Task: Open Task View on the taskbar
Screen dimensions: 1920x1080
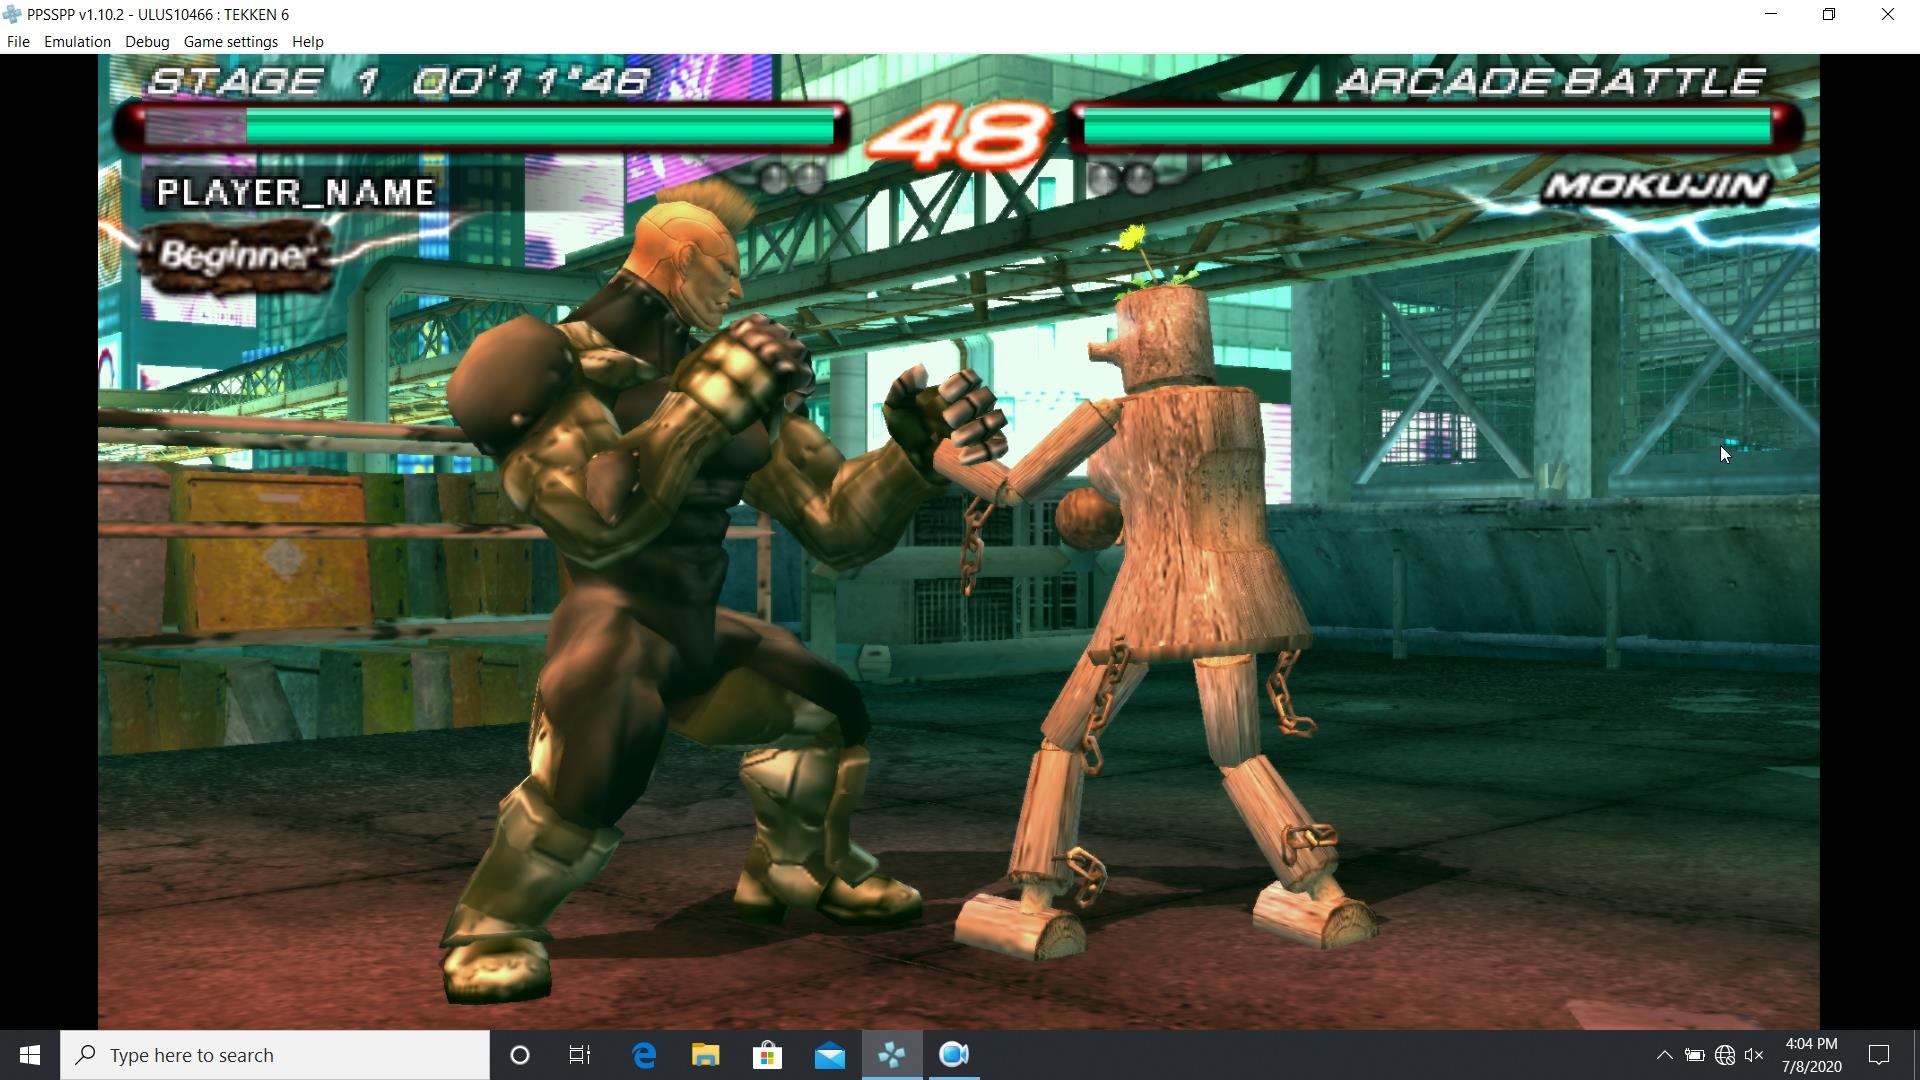Action: pos(579,1055)
